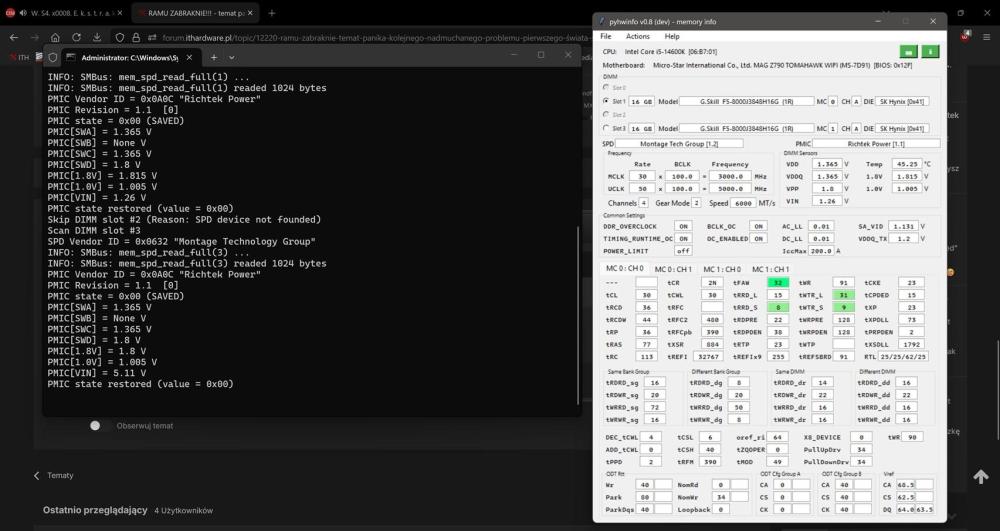Image resolution: width=1000 pixels, height=531 pixels.
Task: Click the padlock site security icon
Action: (x=135, y=38)
